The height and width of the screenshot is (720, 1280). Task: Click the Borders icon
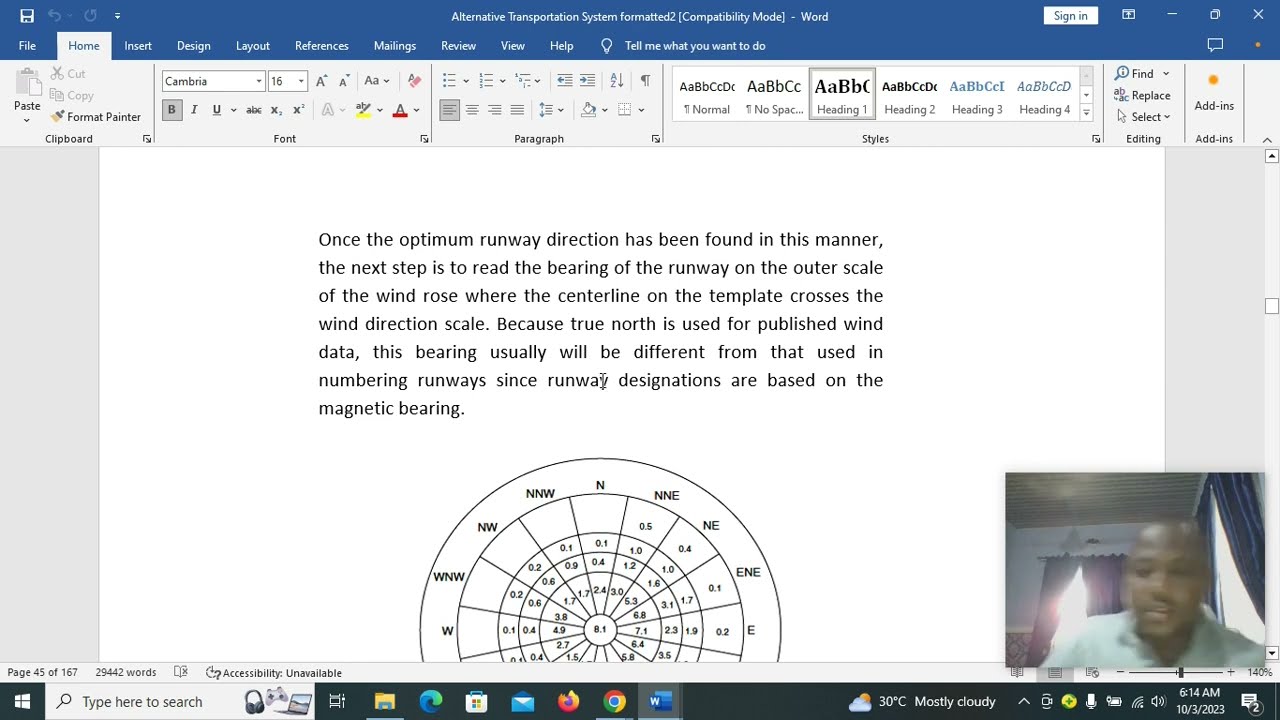pos(625,110)
